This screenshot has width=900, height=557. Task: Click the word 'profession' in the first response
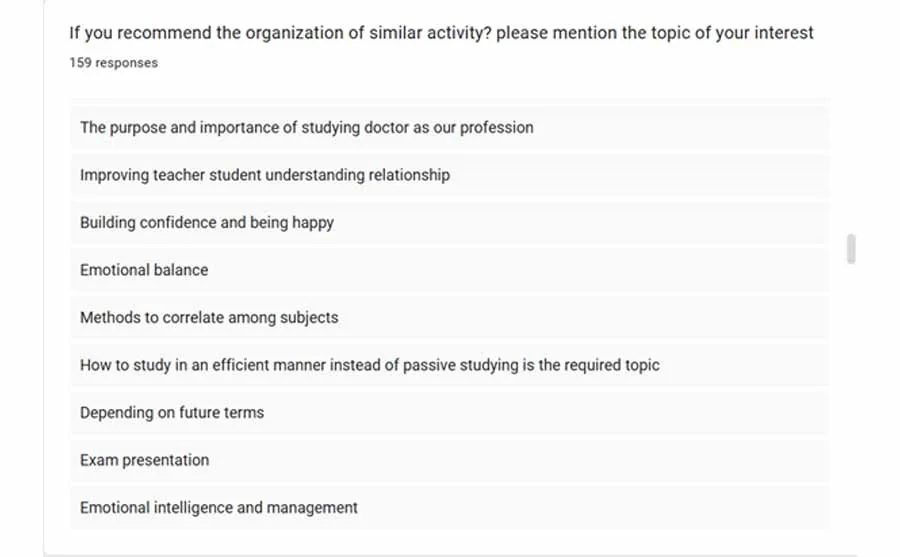click(496, 128)
